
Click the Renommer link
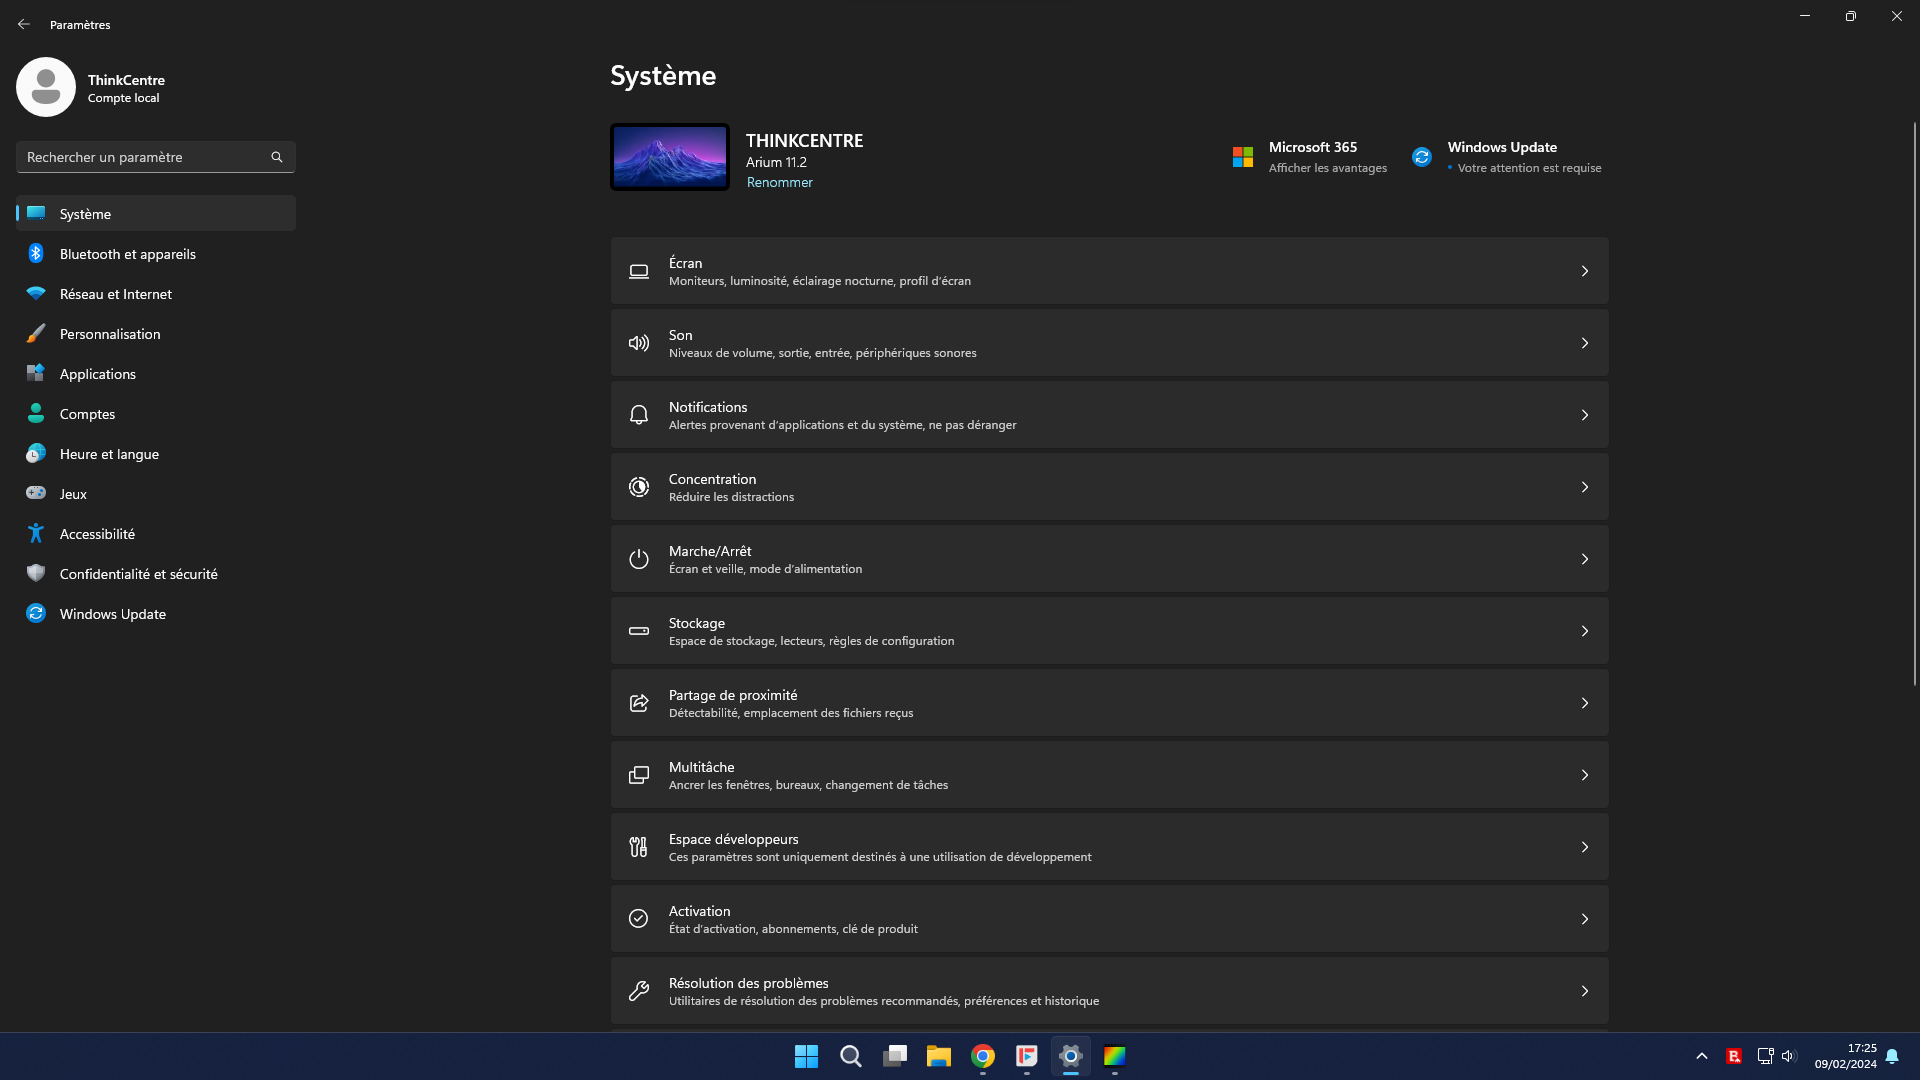779,182
